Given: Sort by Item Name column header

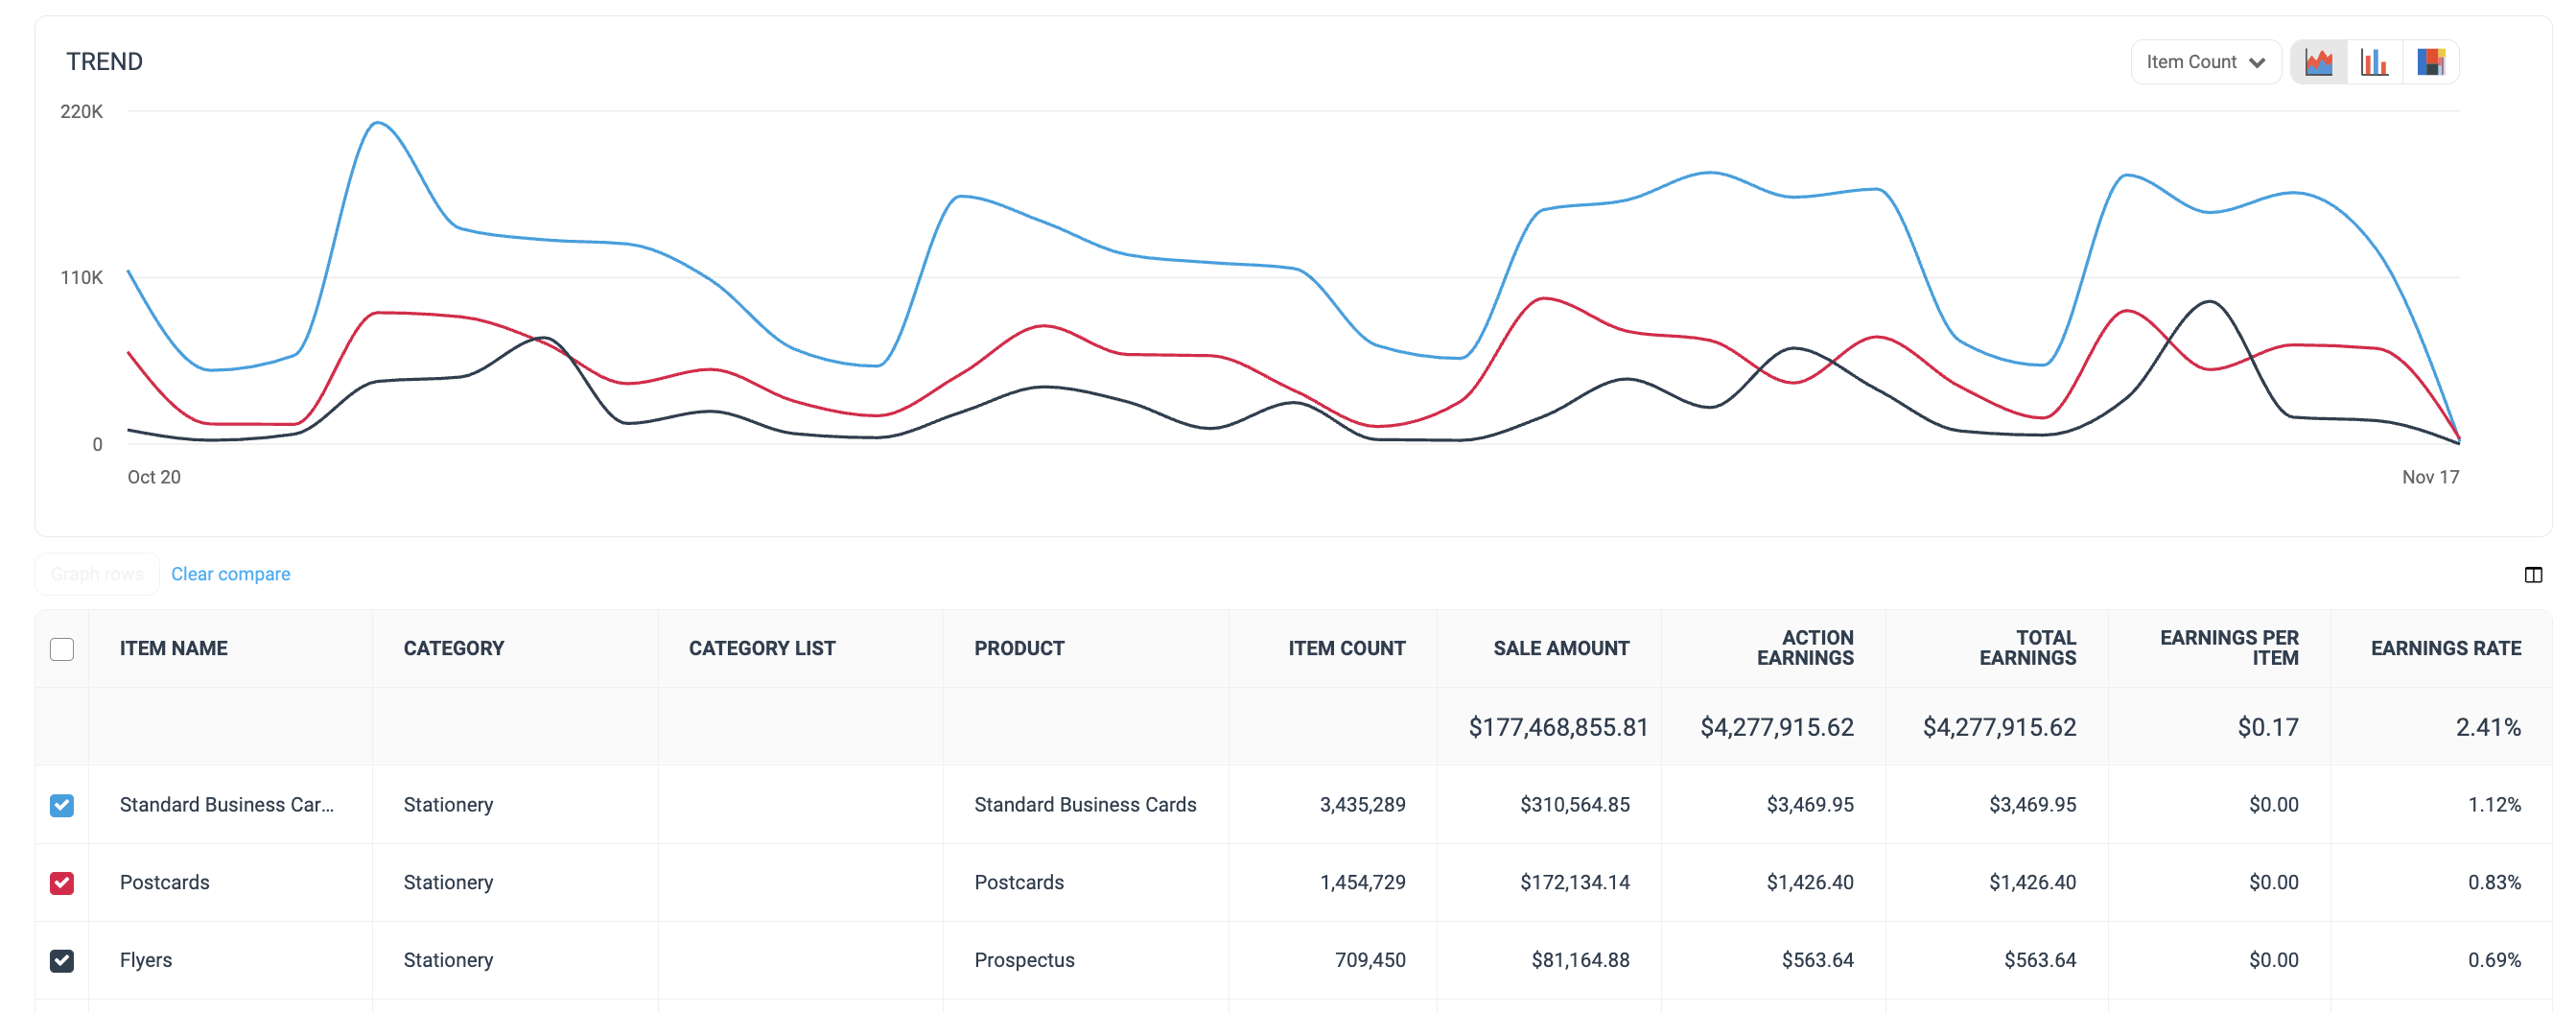Looking at the screenshot, I should click(x=173, y=649).
